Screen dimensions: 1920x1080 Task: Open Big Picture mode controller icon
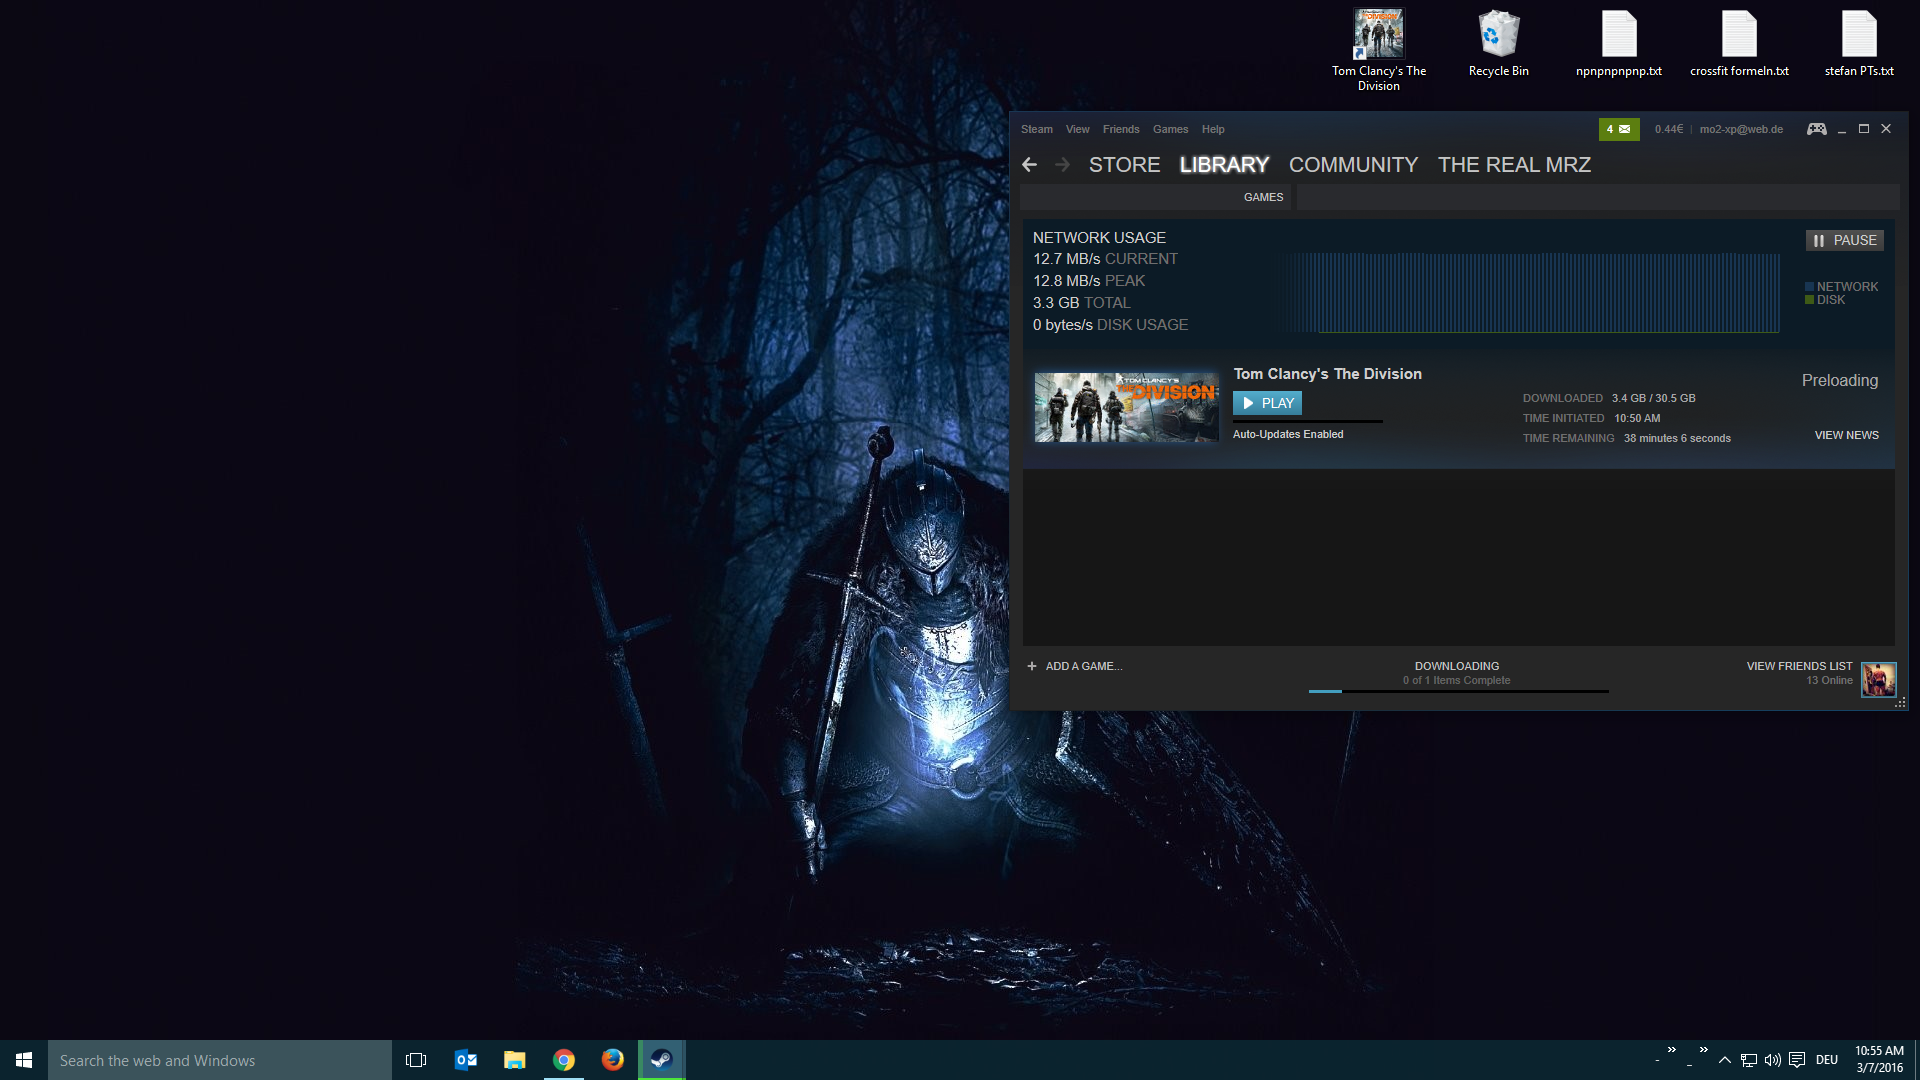pos(1816,129)
